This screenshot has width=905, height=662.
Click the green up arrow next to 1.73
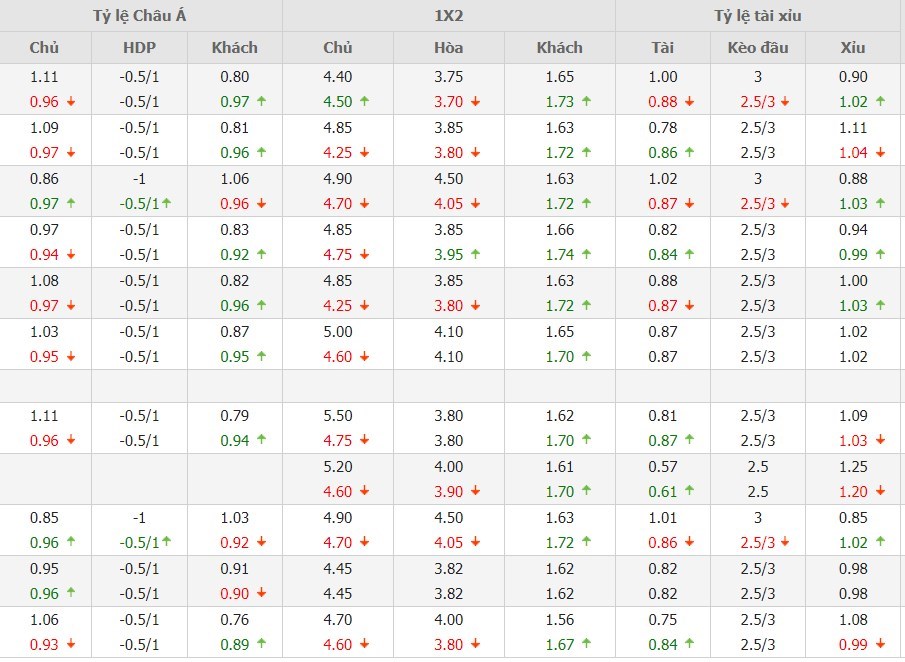(x=585, y=101)
